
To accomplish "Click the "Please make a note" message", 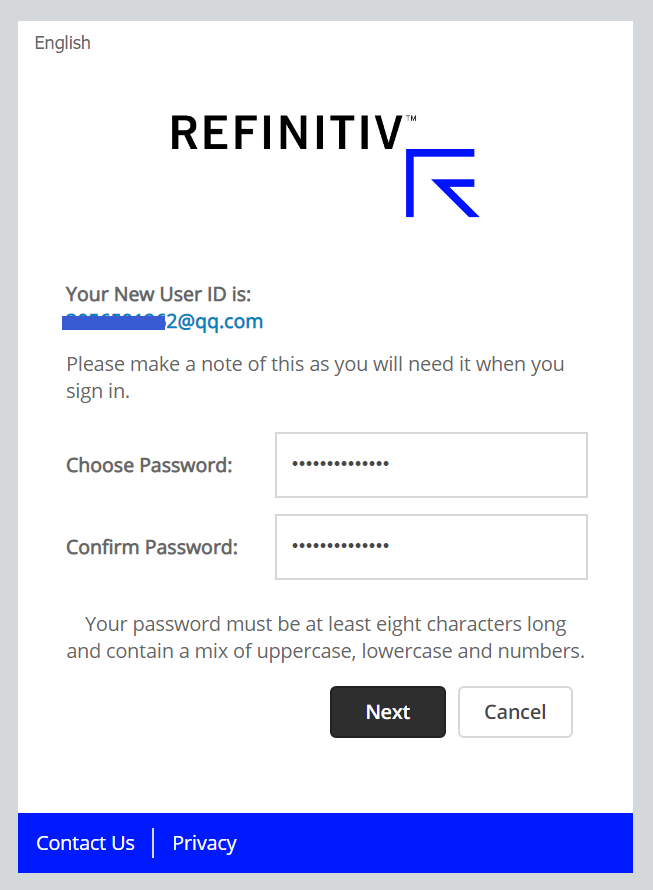I will pyautogui.click(x=315, y=377).
